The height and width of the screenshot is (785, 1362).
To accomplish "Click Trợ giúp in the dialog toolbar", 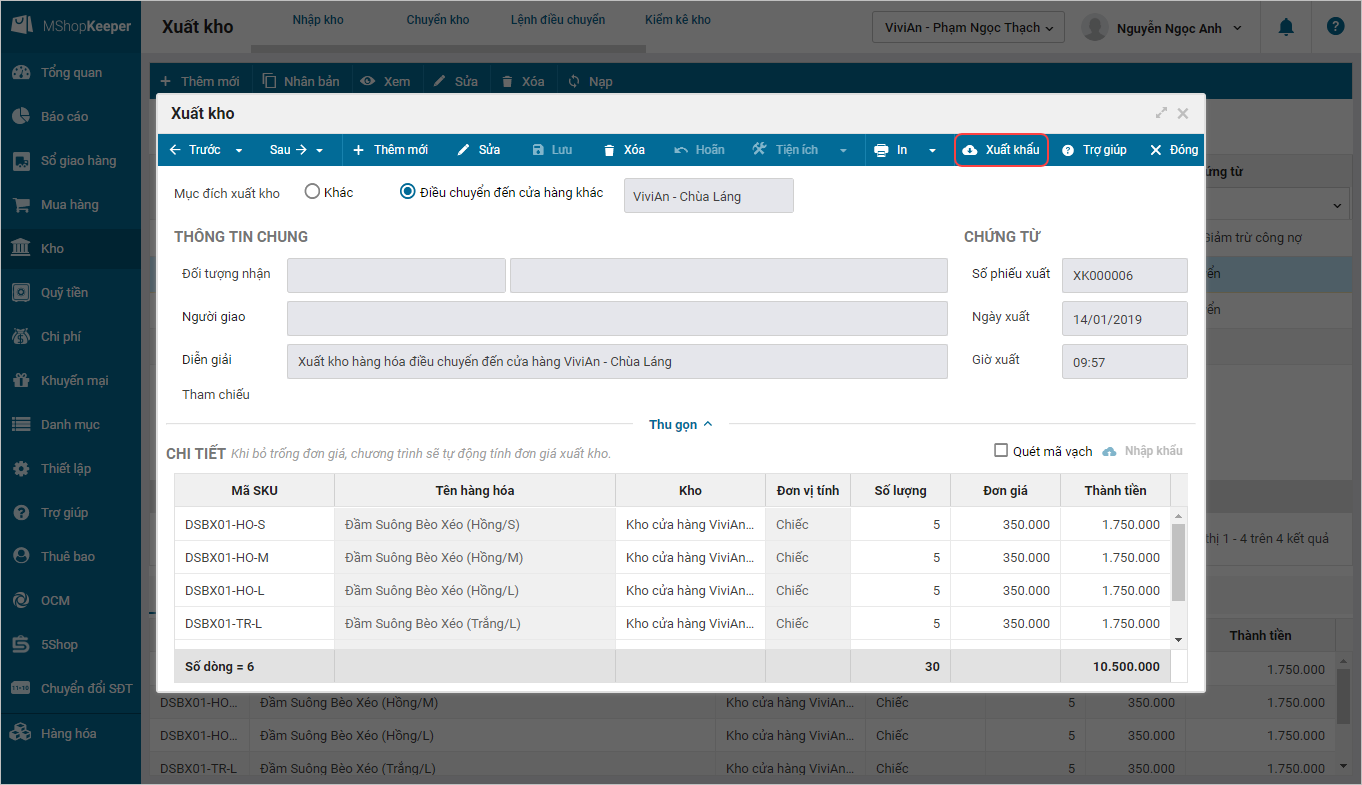I will point(1094,150).
